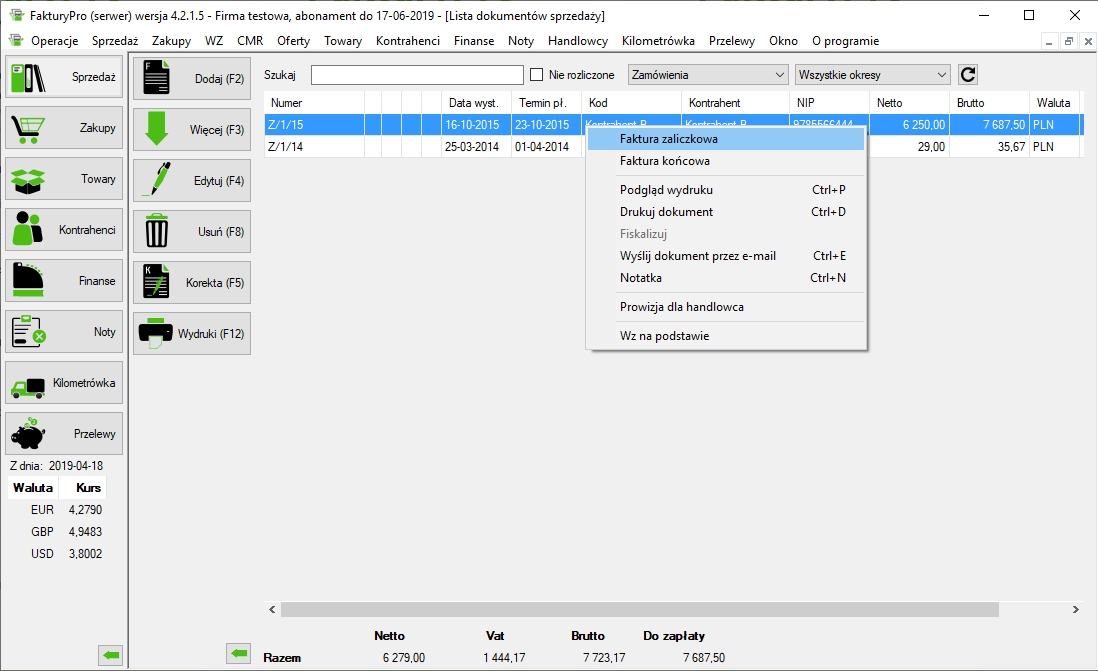Click the Usuń (F8) trash bin button
1098x671 pixels.
click(192, 232)
